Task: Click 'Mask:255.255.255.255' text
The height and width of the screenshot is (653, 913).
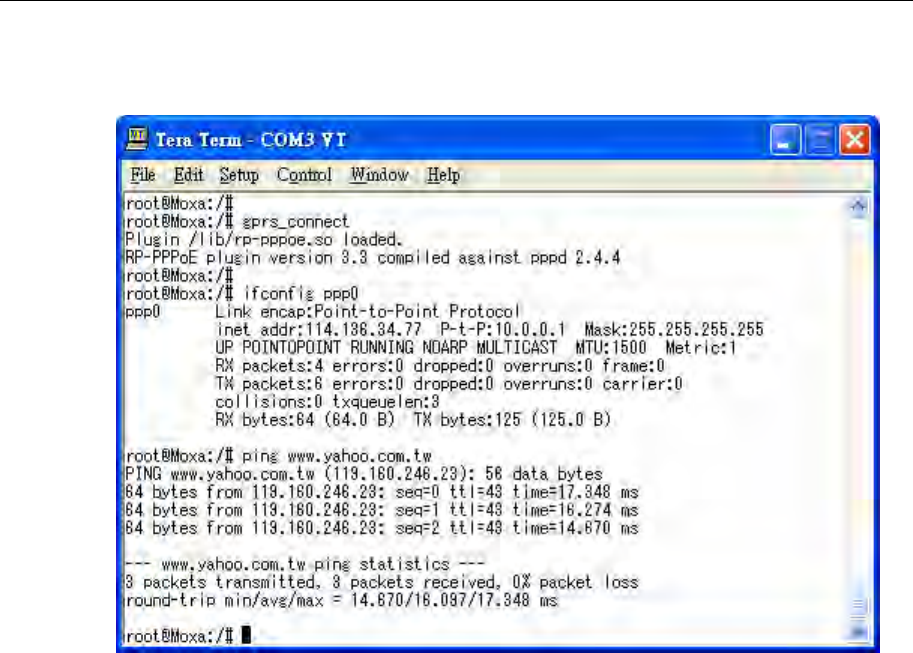Action: [x=674, y=330]
